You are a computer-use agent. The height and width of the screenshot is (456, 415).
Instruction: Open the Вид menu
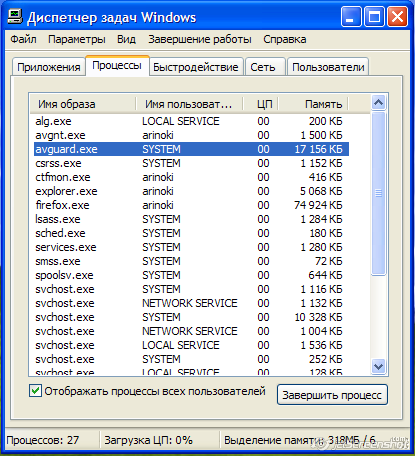126,39
